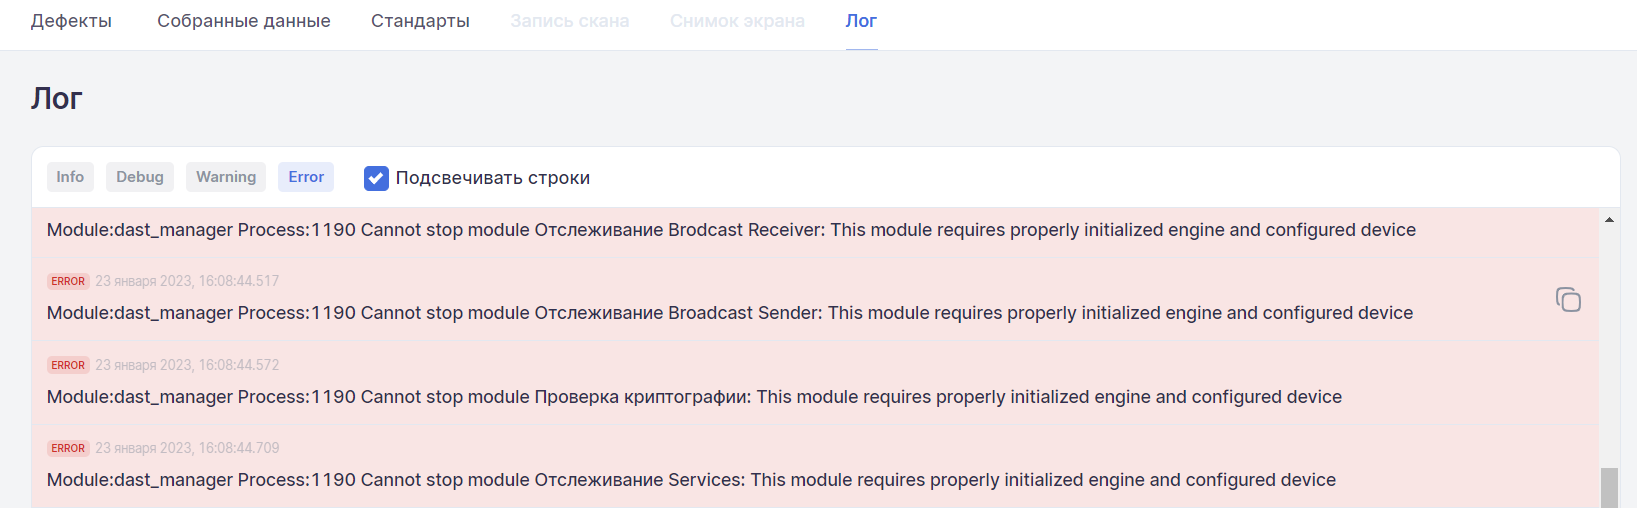Toggle the Error log level filter
Image resolution: width=1637 pixels, height=508 pixels.
(x=306, y=177)
